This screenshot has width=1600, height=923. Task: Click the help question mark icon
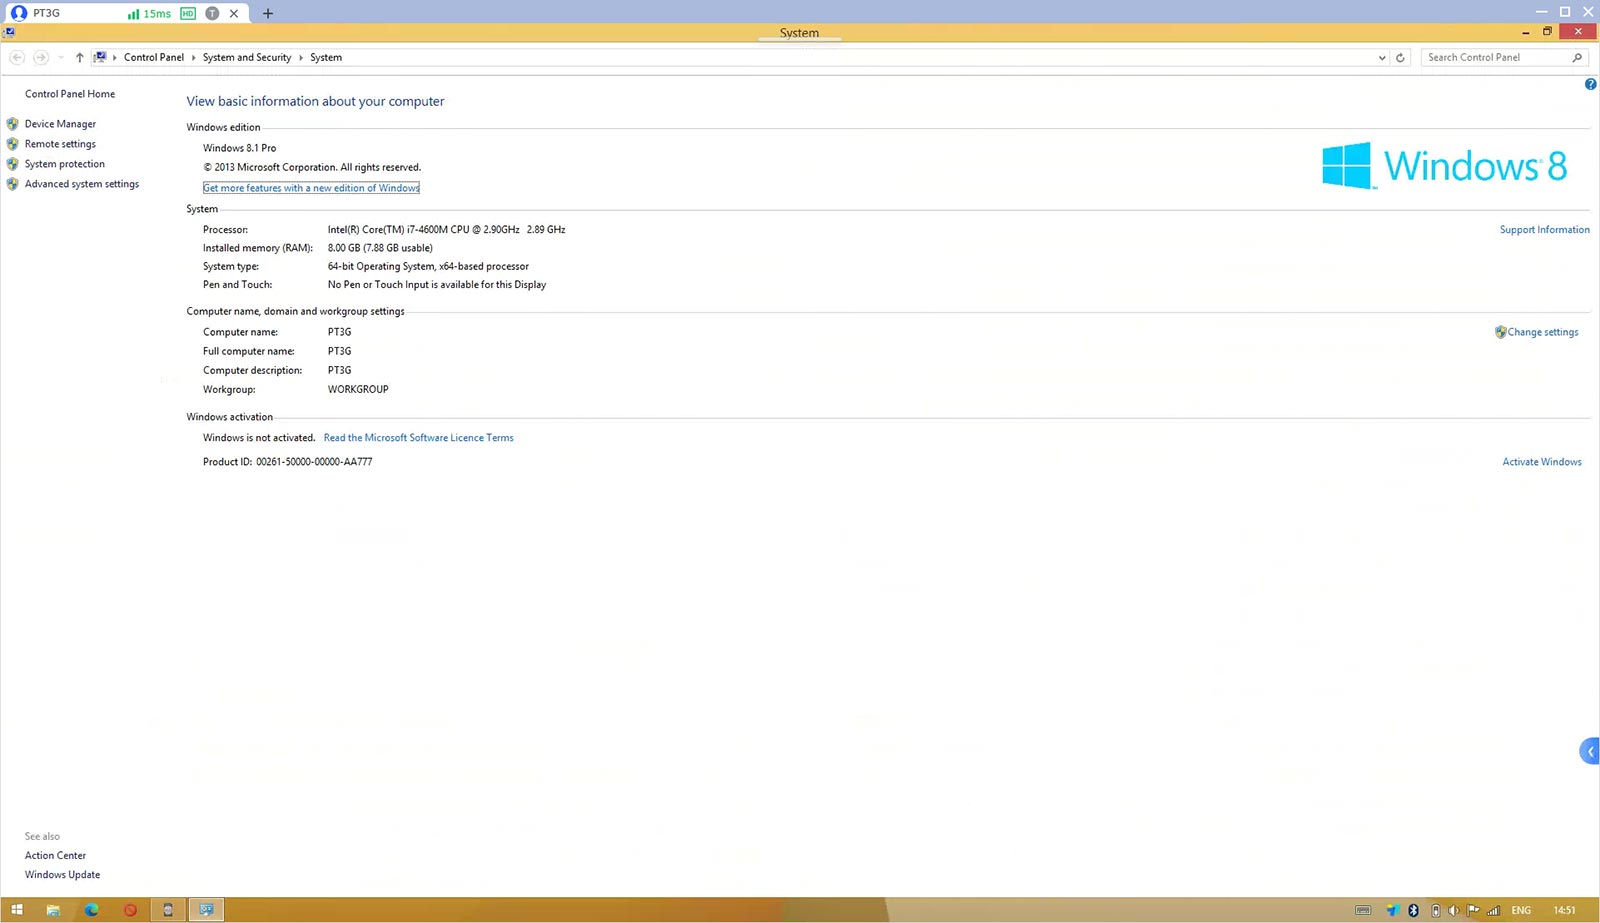tap(1590, 84)
